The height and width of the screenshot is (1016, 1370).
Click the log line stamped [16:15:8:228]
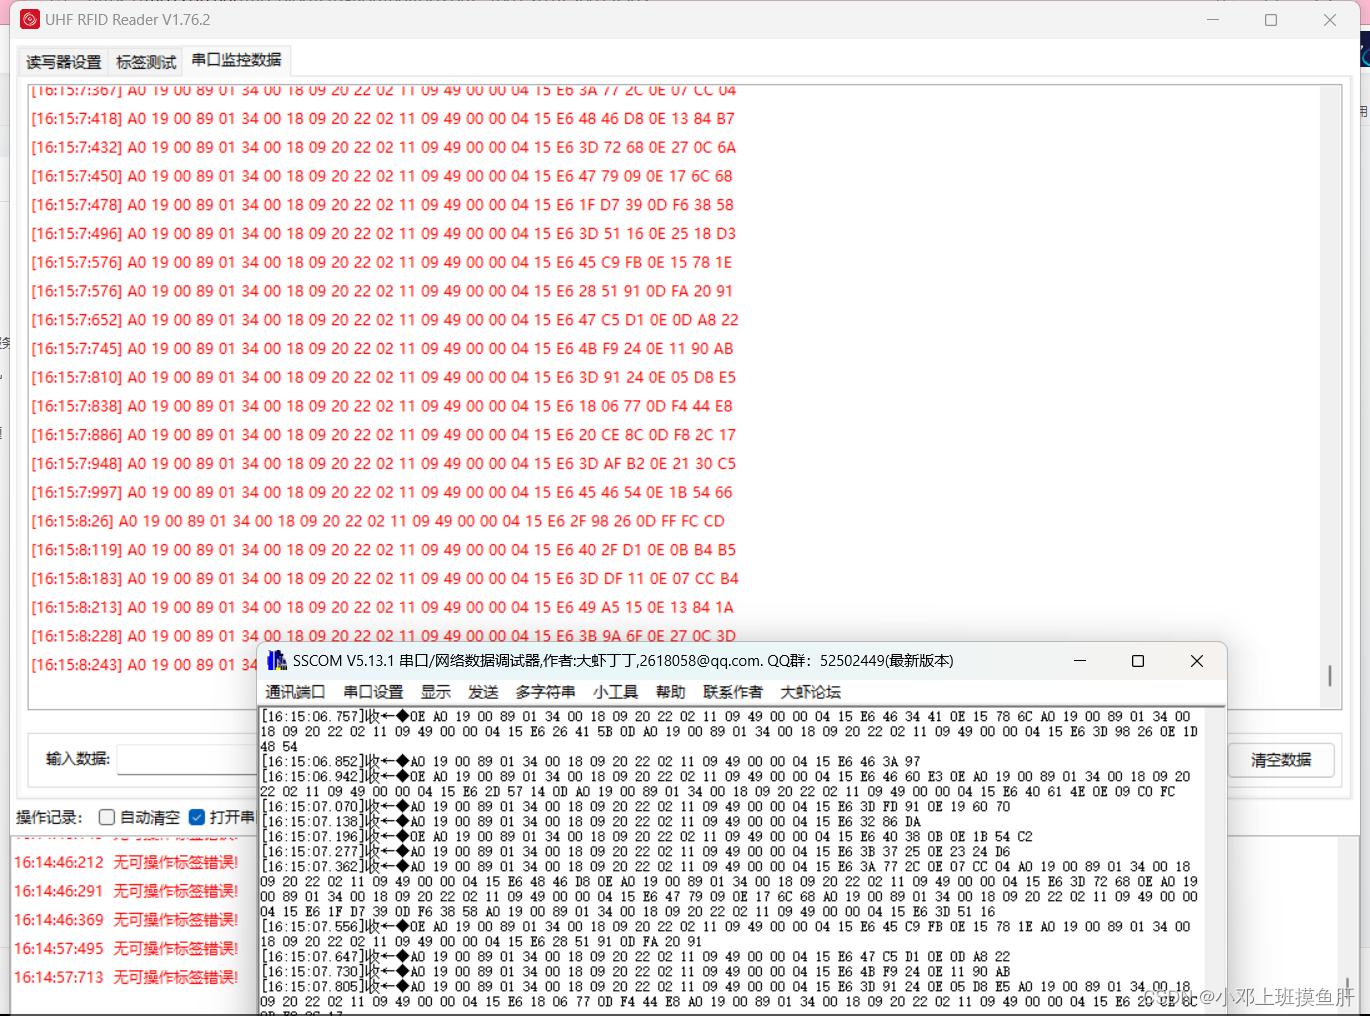(383, 636)
